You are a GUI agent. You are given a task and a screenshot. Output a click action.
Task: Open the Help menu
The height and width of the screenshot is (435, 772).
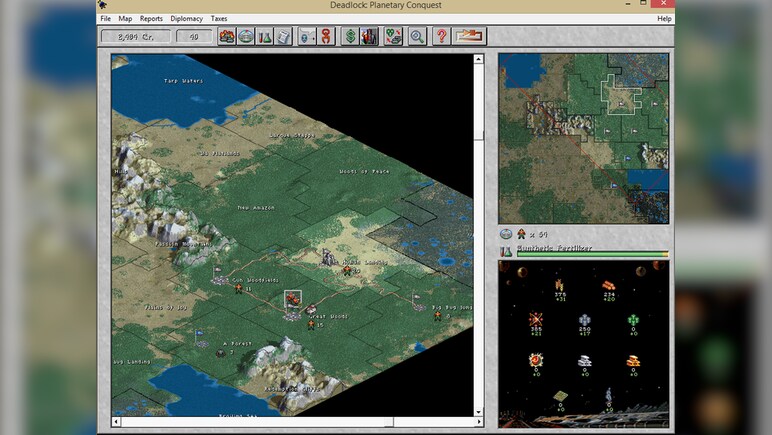pos(664,19)
